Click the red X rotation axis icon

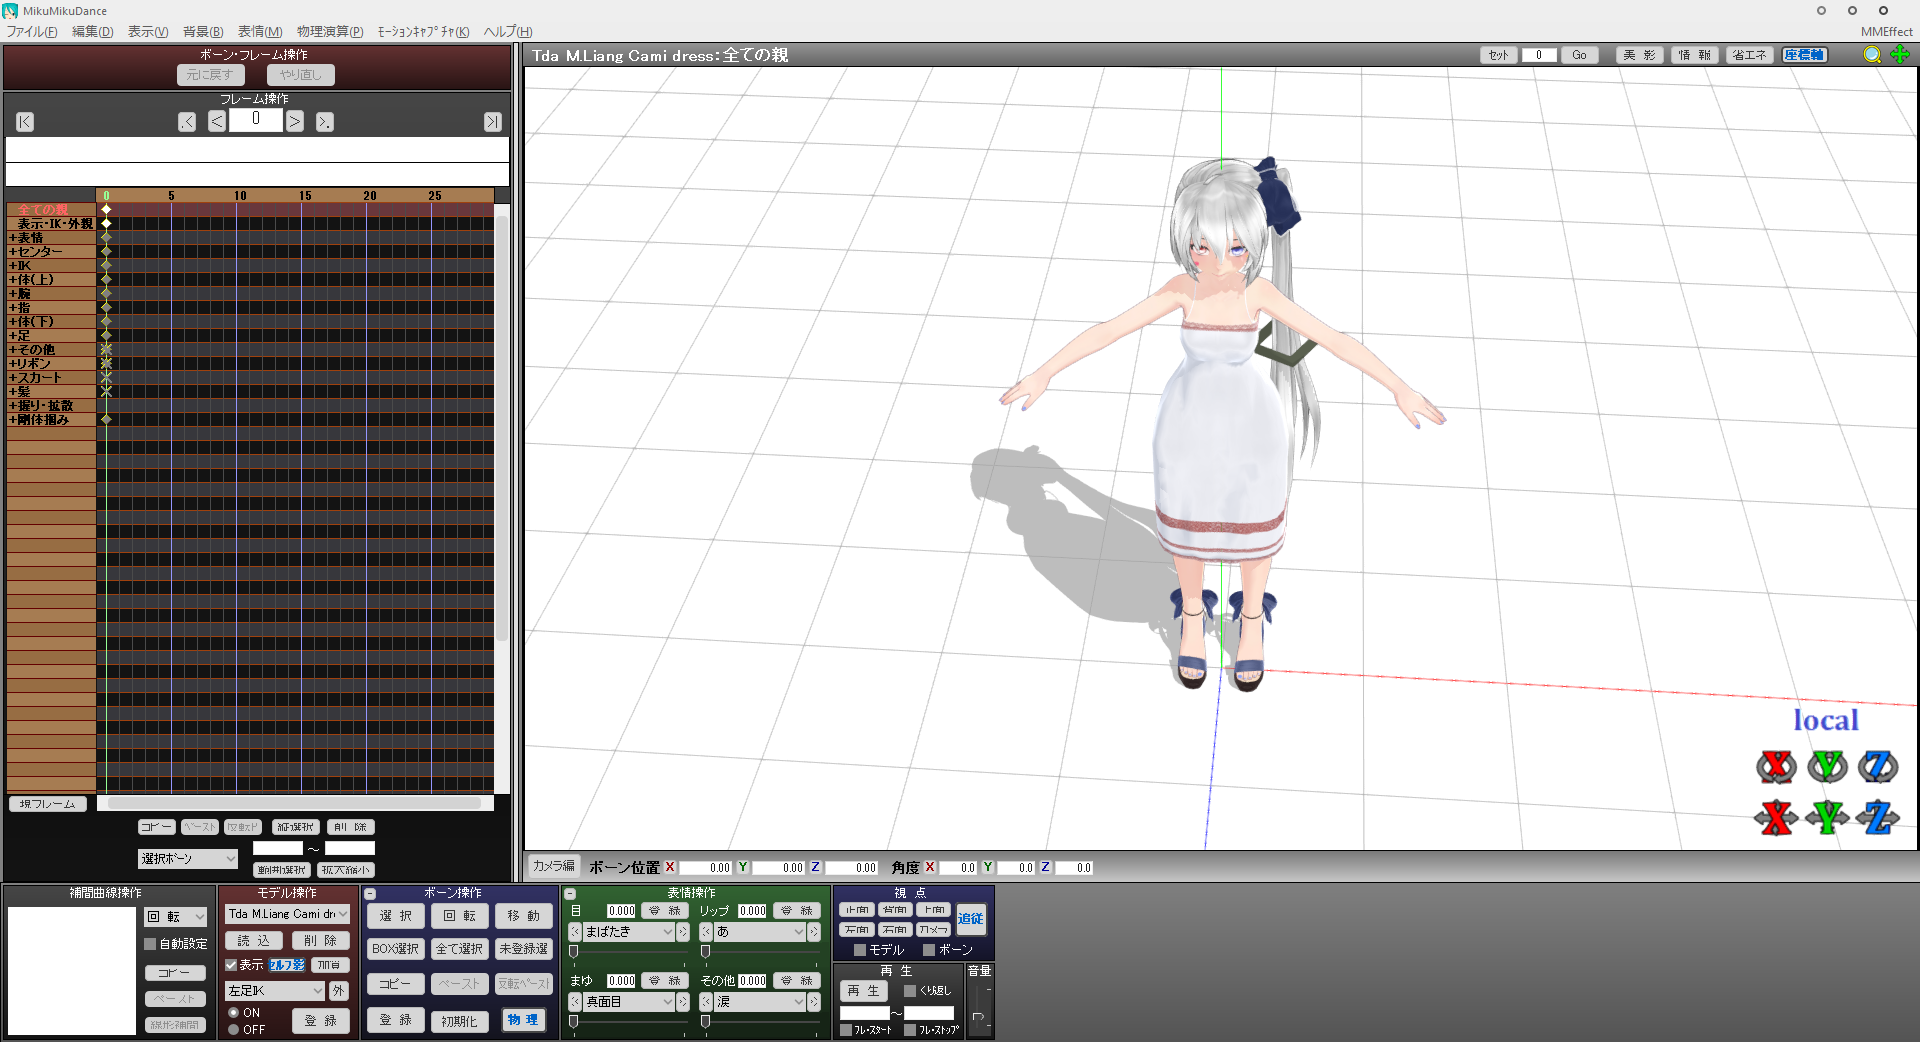click(x=1776, y=767)
